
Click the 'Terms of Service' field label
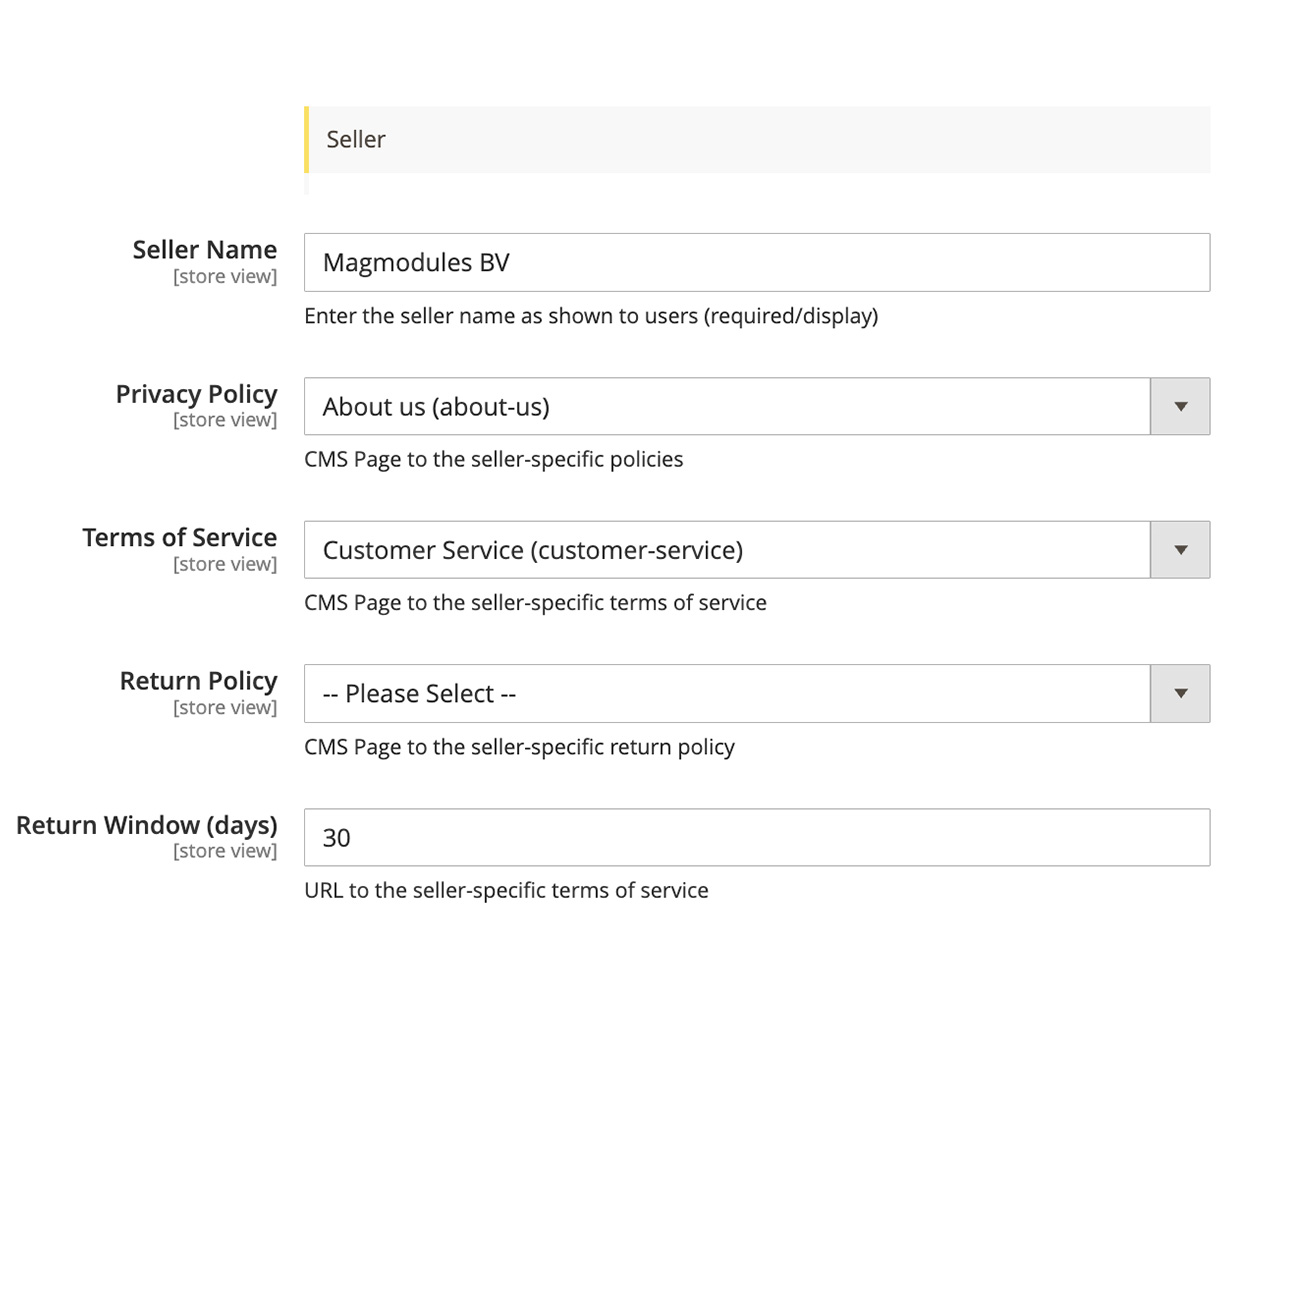(179, 537)
